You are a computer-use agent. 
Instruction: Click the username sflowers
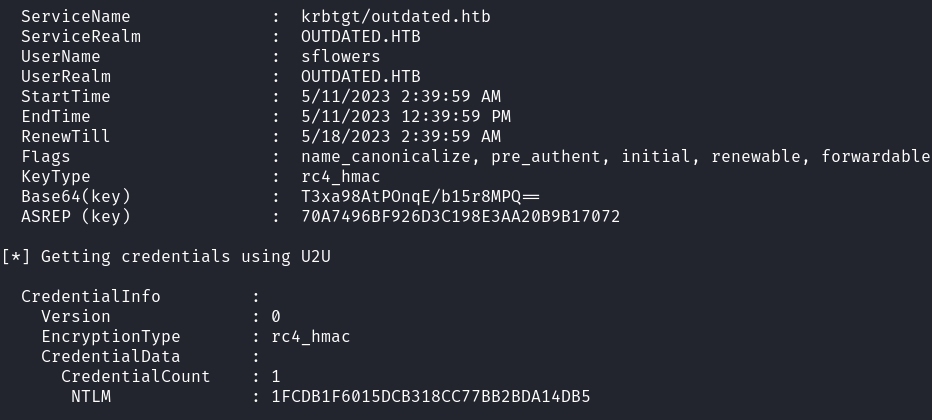click(x=340, y=57)
